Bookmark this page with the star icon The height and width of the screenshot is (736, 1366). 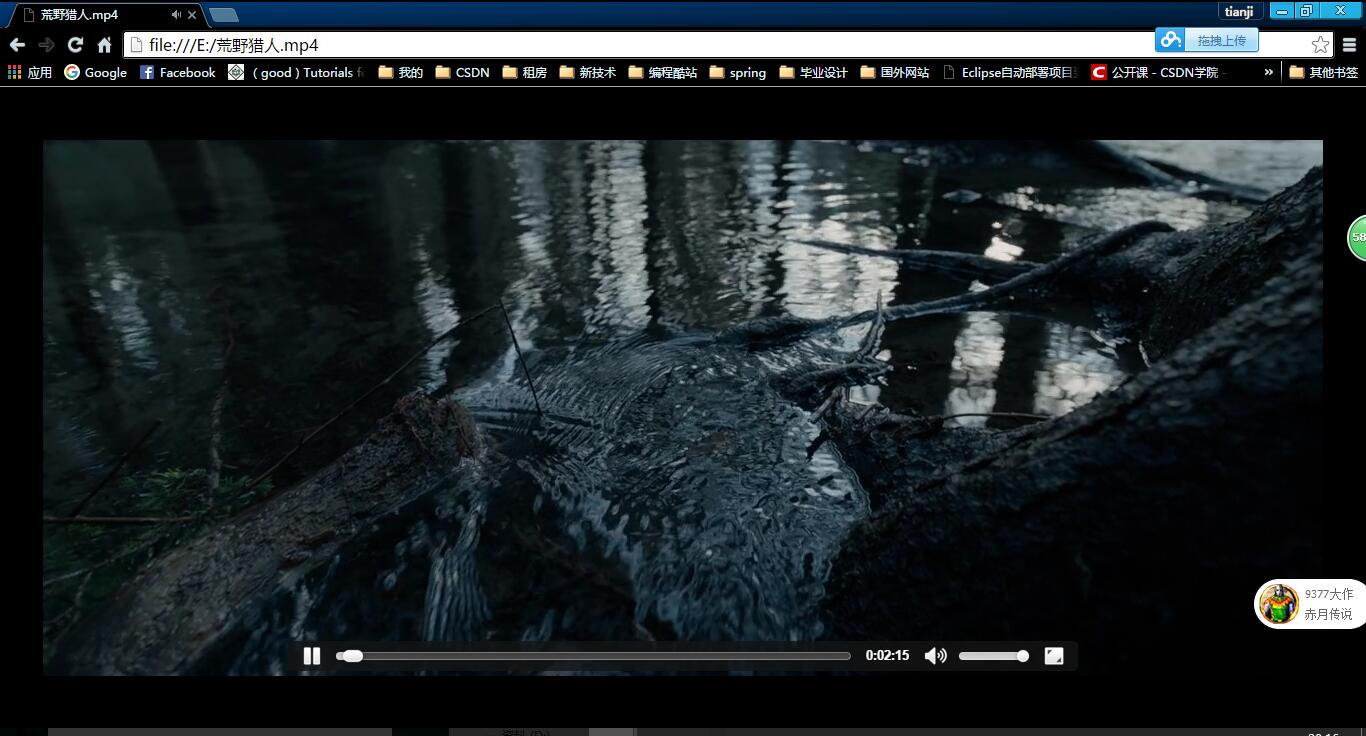[1320, 45]
